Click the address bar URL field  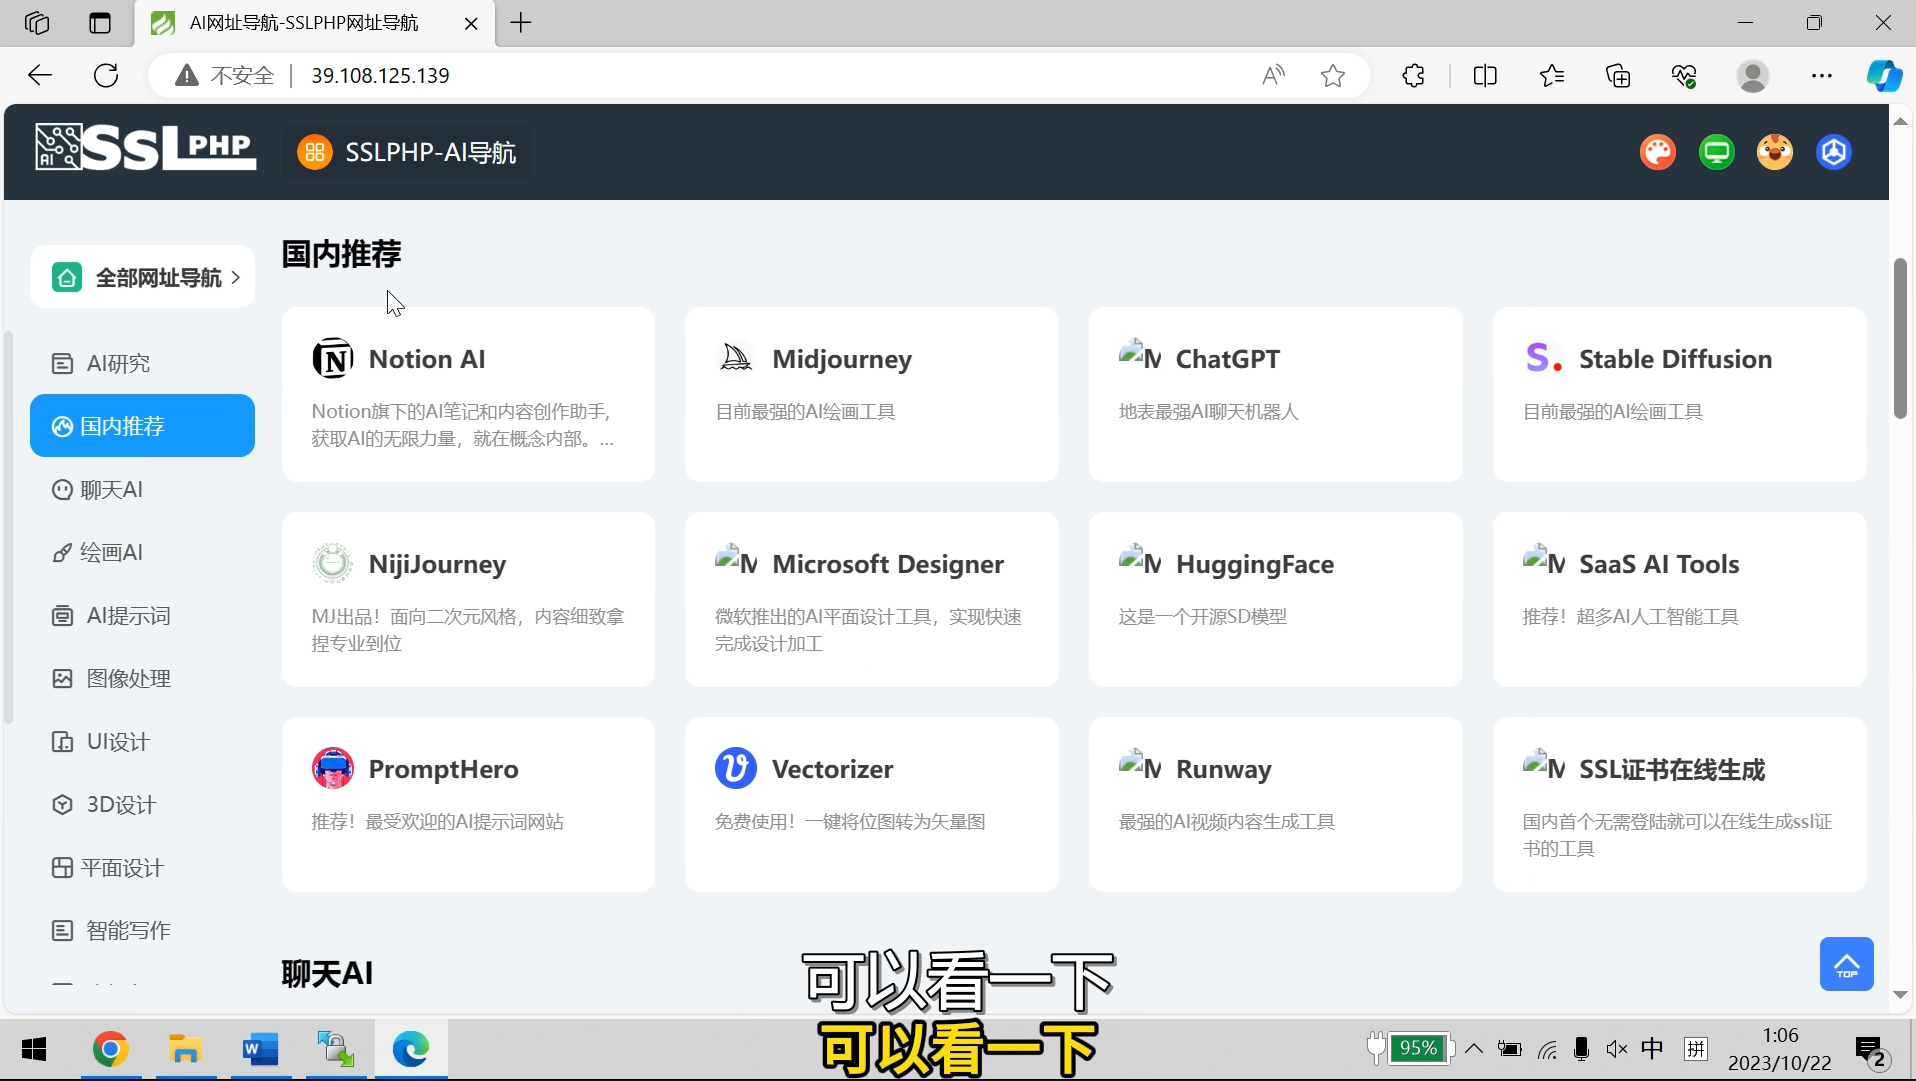pos(700,76)
